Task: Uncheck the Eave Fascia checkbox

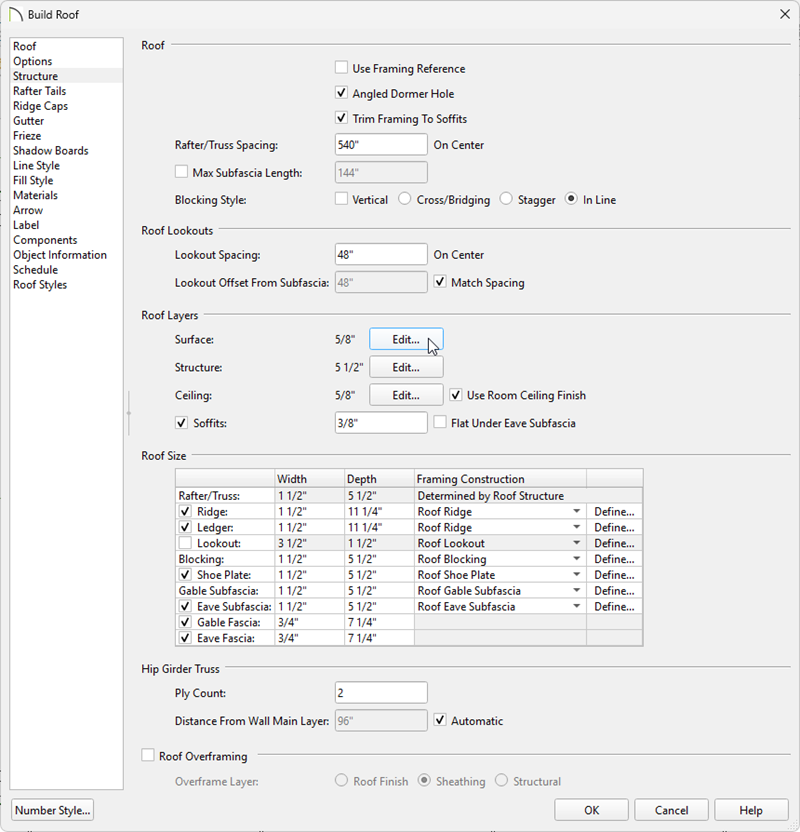Action: click(x=185, y=638)
